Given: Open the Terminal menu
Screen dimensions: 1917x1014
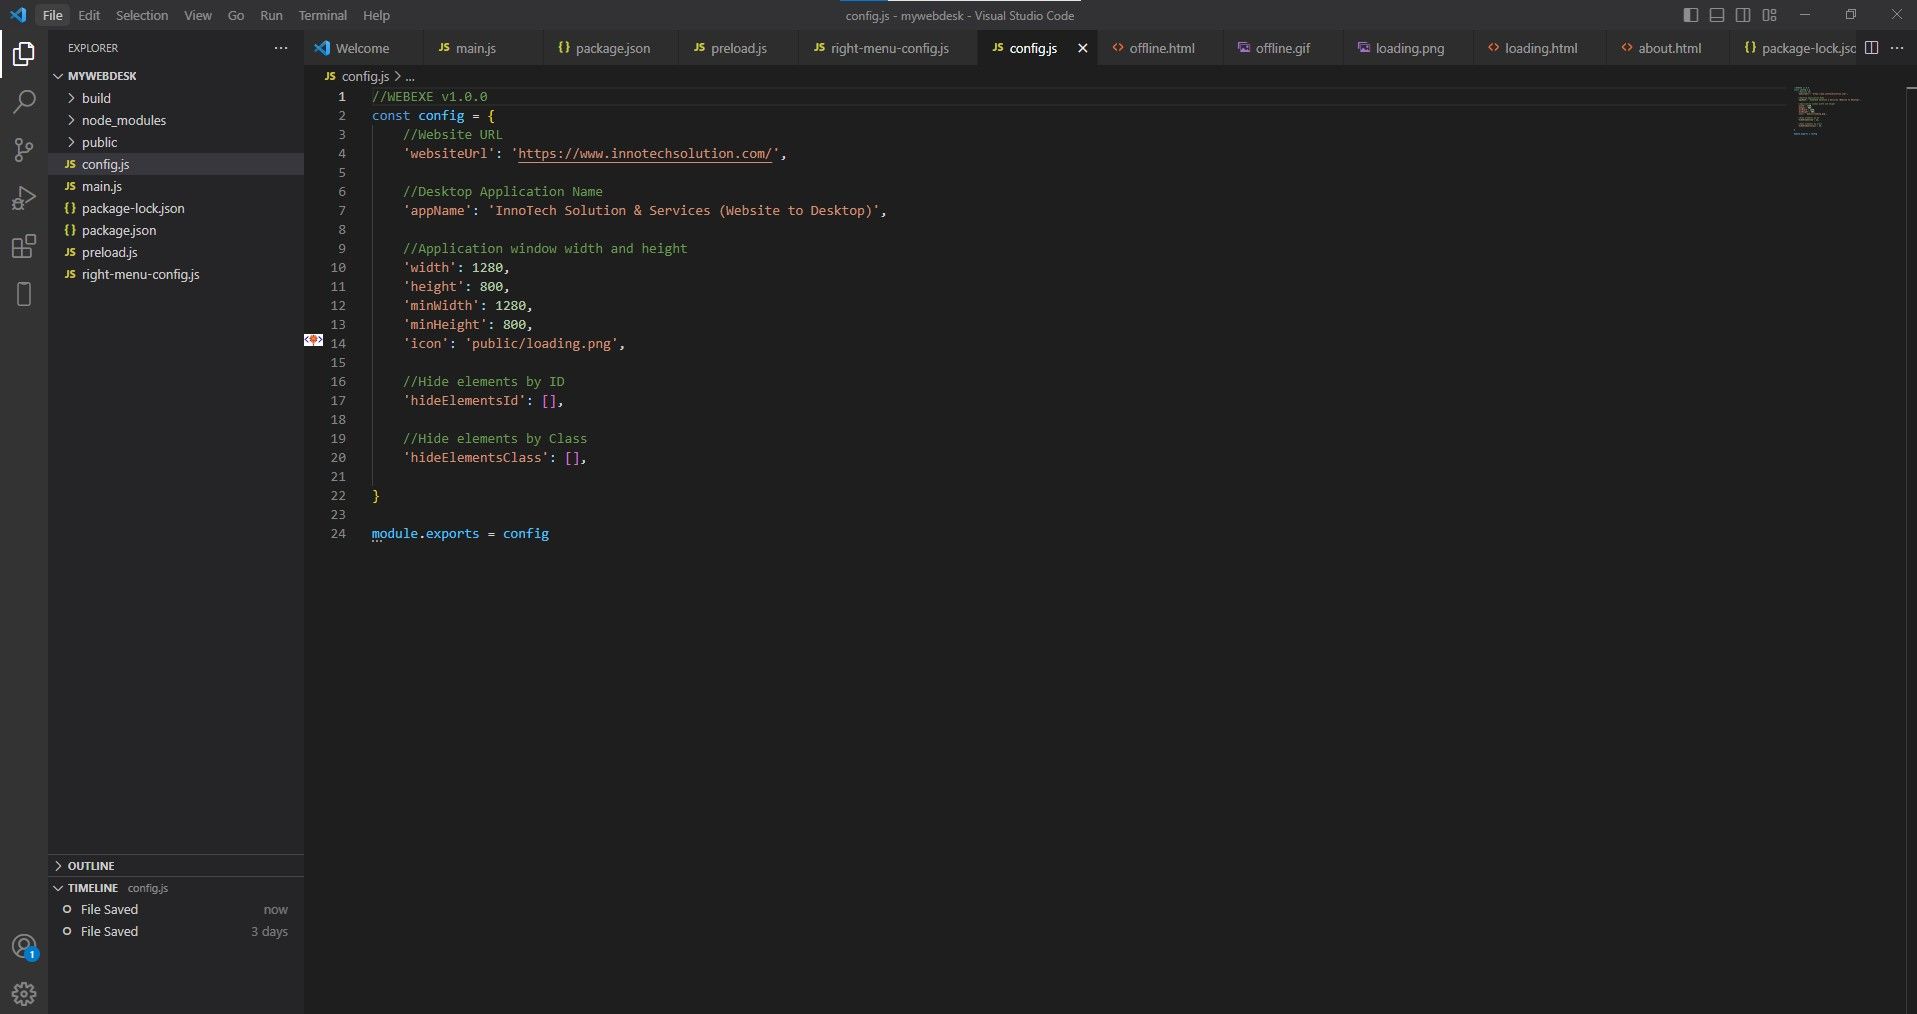Looking at the screenshot, I should pos(322,15).
